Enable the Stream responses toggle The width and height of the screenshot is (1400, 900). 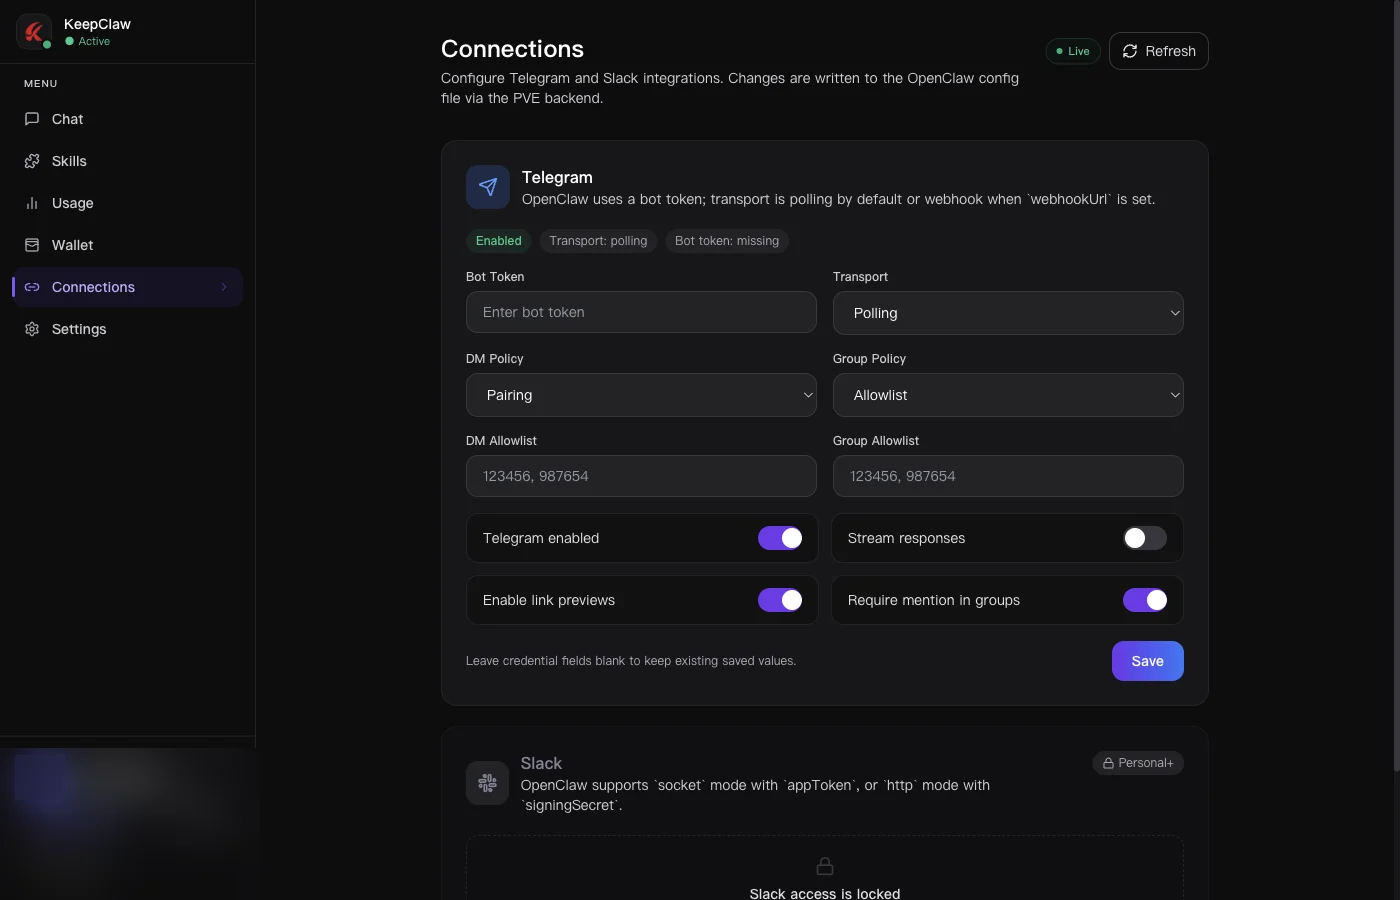1144,538
